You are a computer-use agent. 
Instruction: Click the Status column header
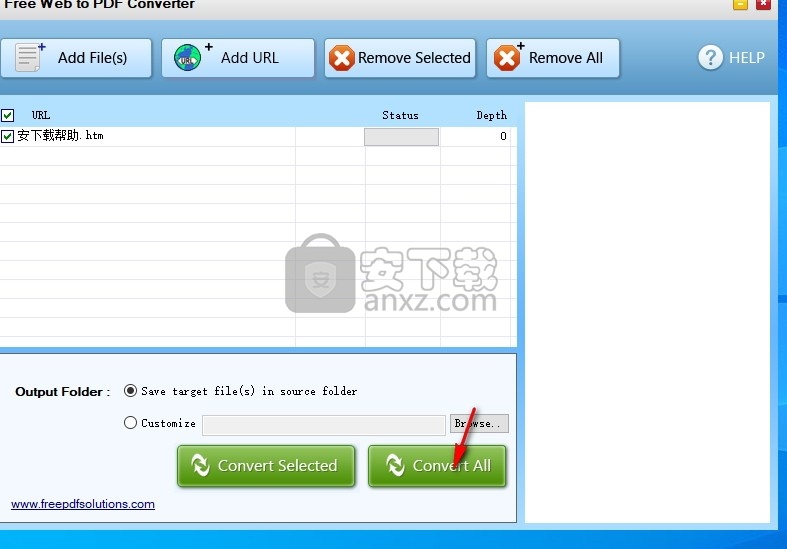pos(400,115)
